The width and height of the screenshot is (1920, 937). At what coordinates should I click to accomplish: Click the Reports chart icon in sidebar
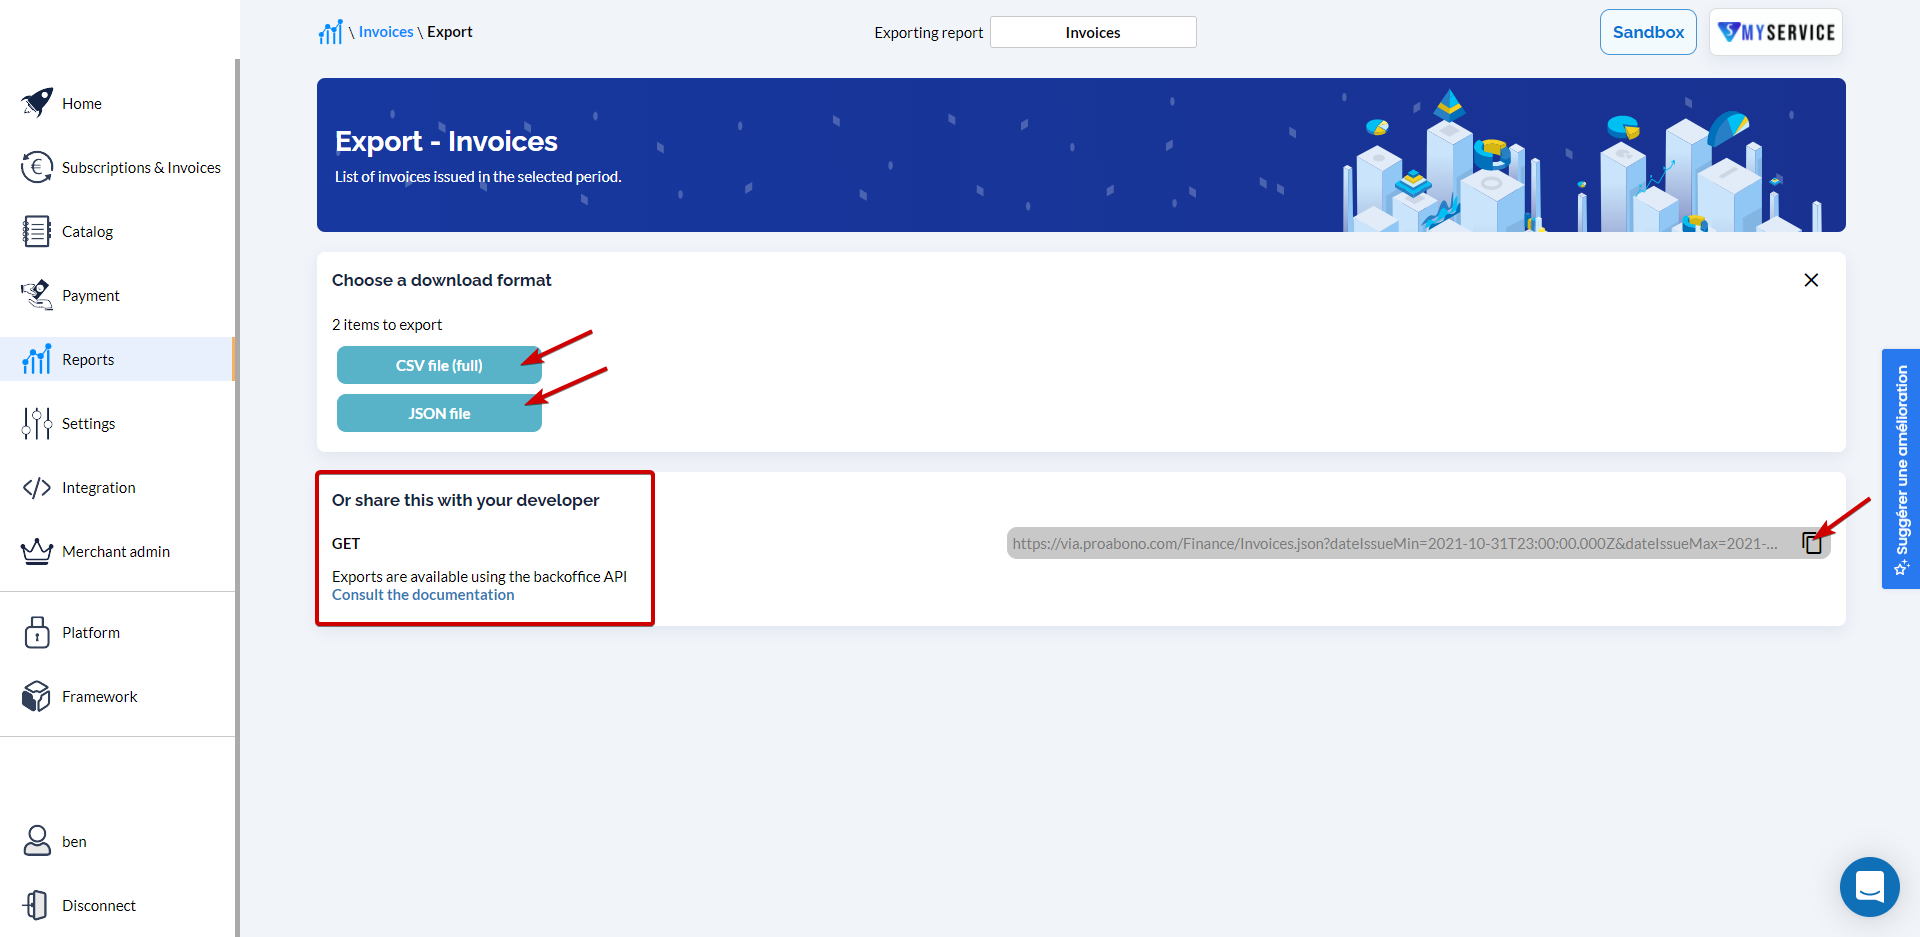(37, 359)
